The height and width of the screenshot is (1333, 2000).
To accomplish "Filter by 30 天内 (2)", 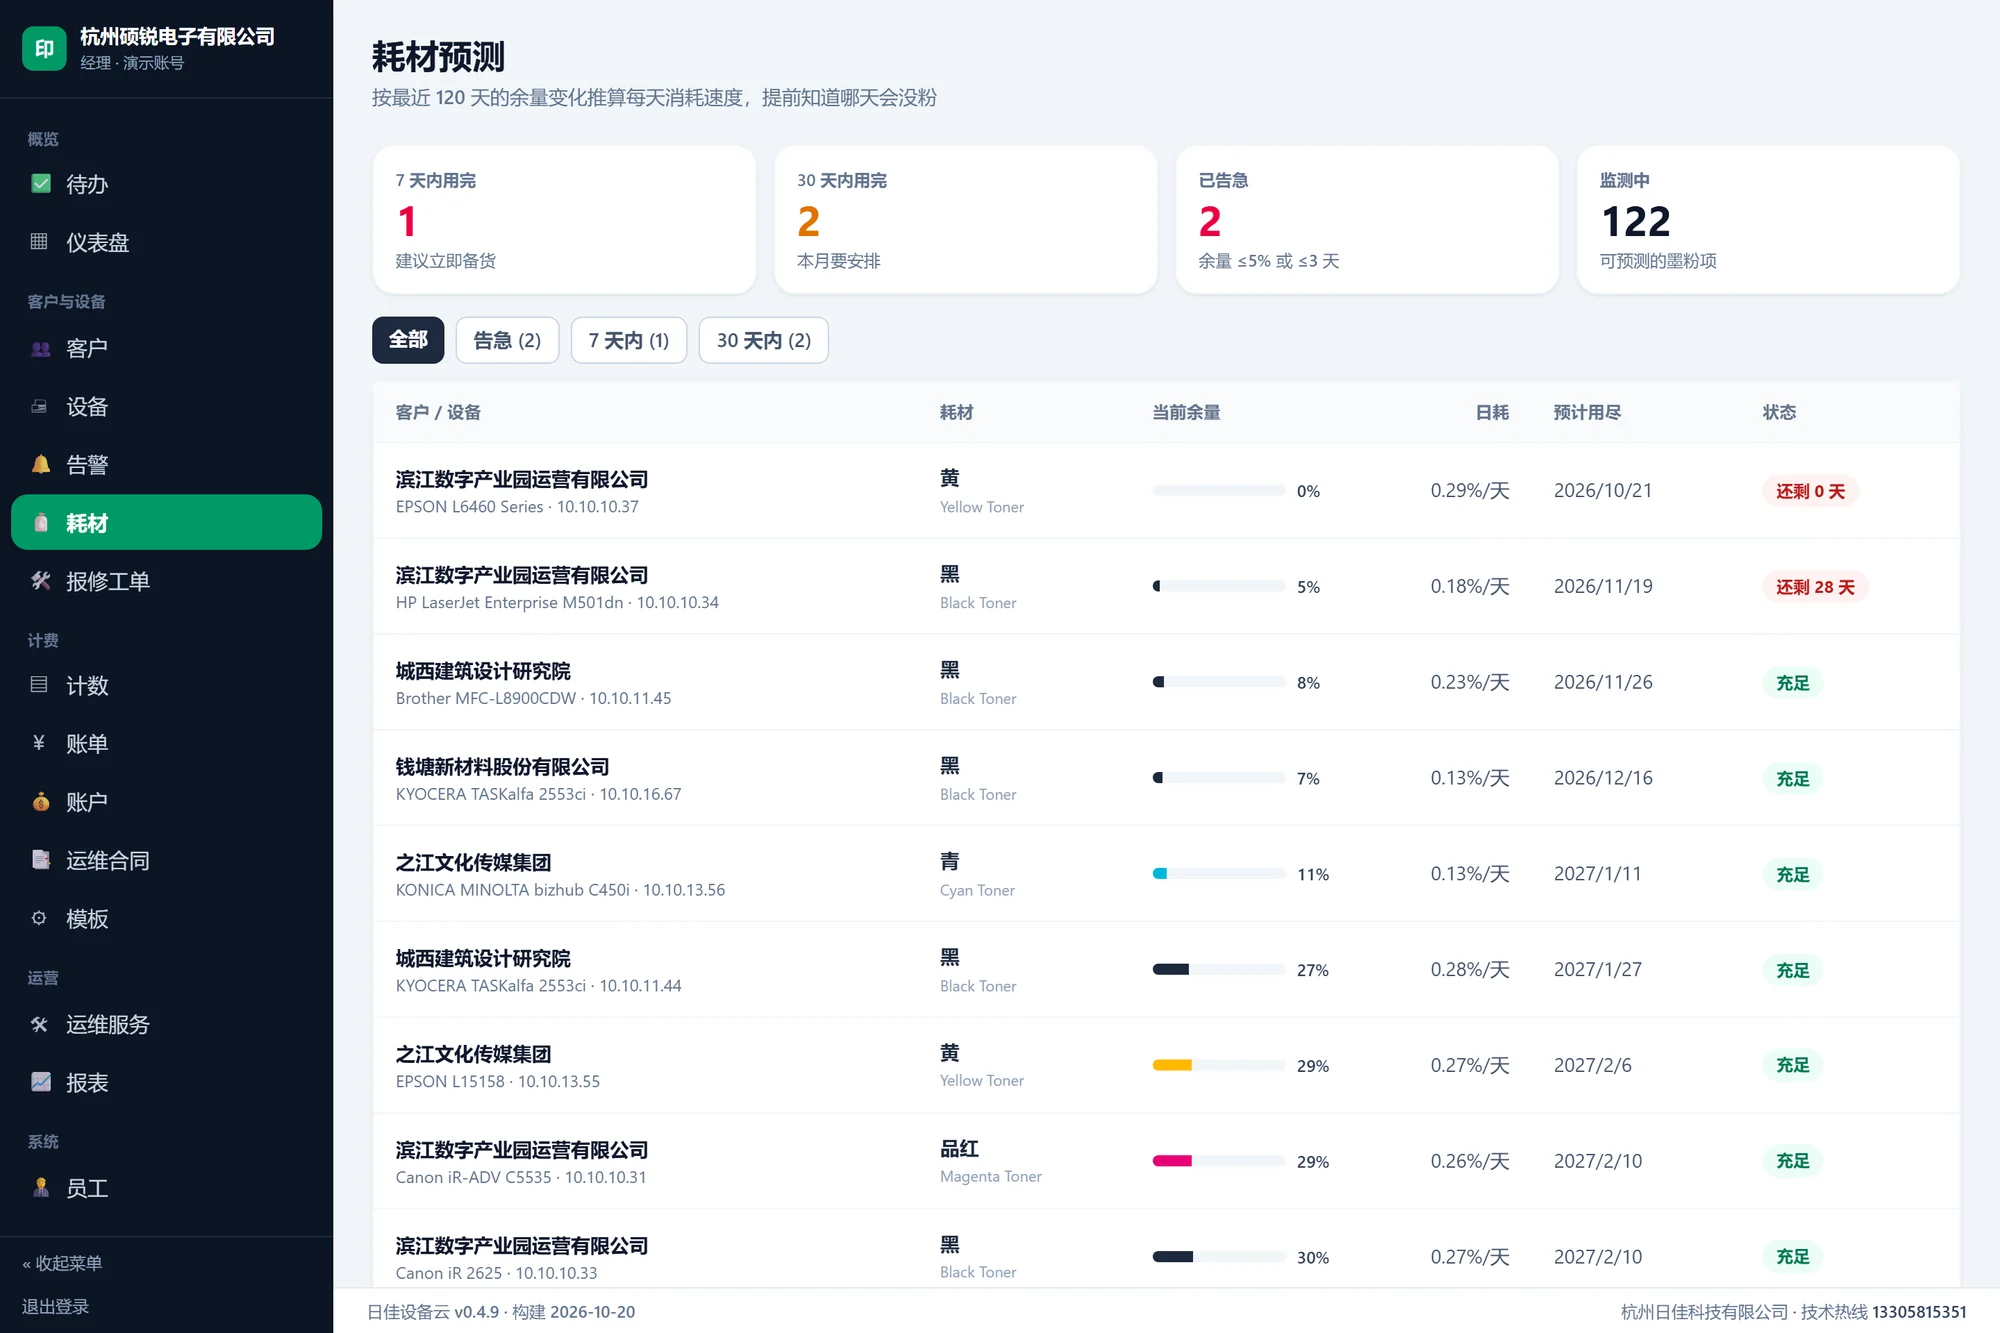I will [x=763, y=340].
